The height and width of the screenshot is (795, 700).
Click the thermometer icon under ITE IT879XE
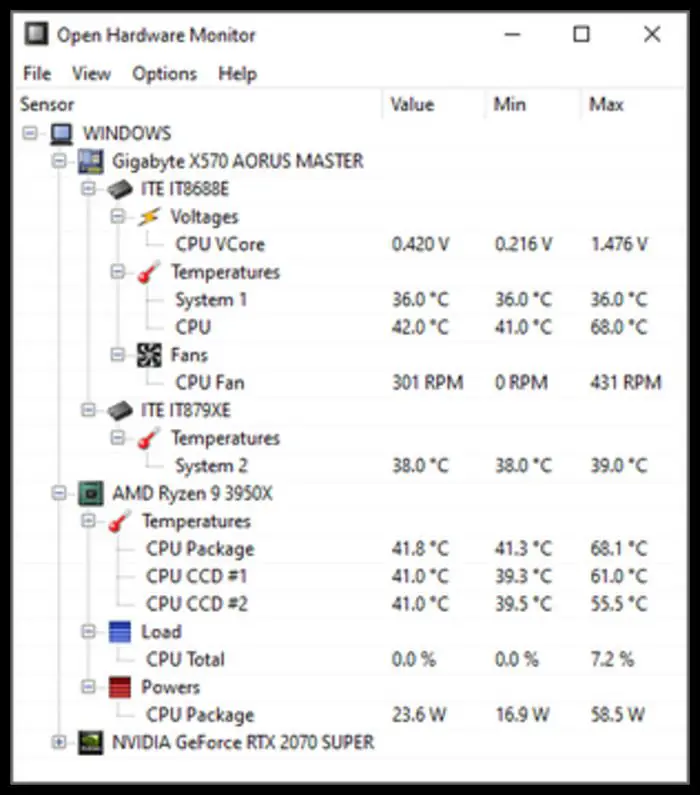149,438
